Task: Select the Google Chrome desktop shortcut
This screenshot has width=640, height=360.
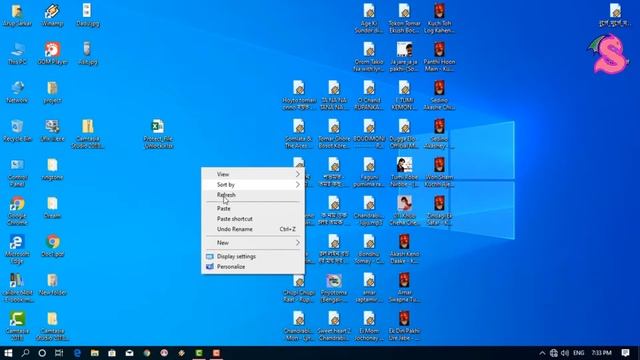Action: pos(17,211)
